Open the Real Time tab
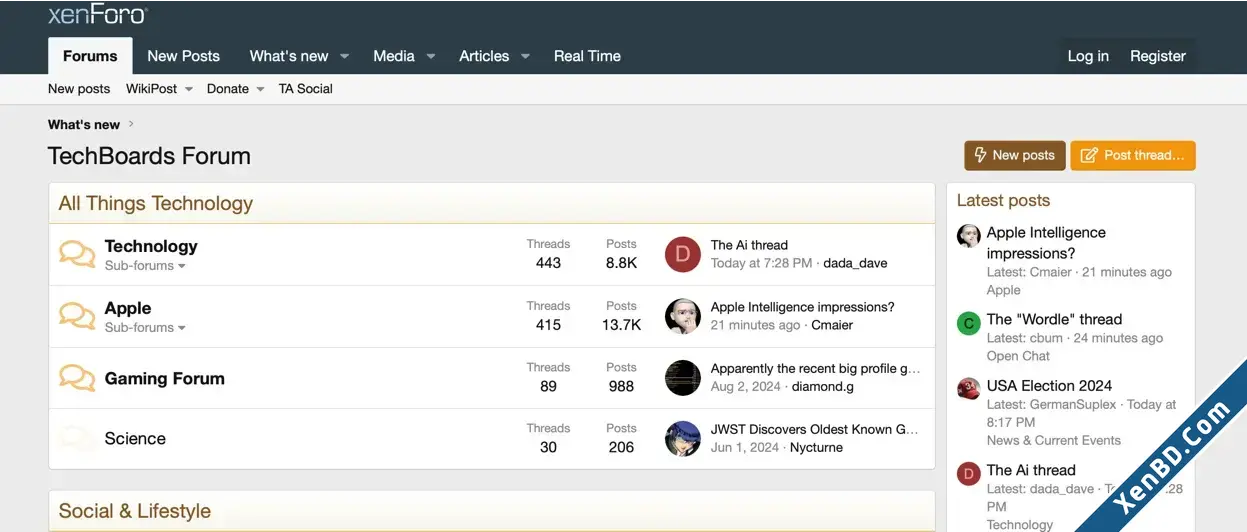 587,56
